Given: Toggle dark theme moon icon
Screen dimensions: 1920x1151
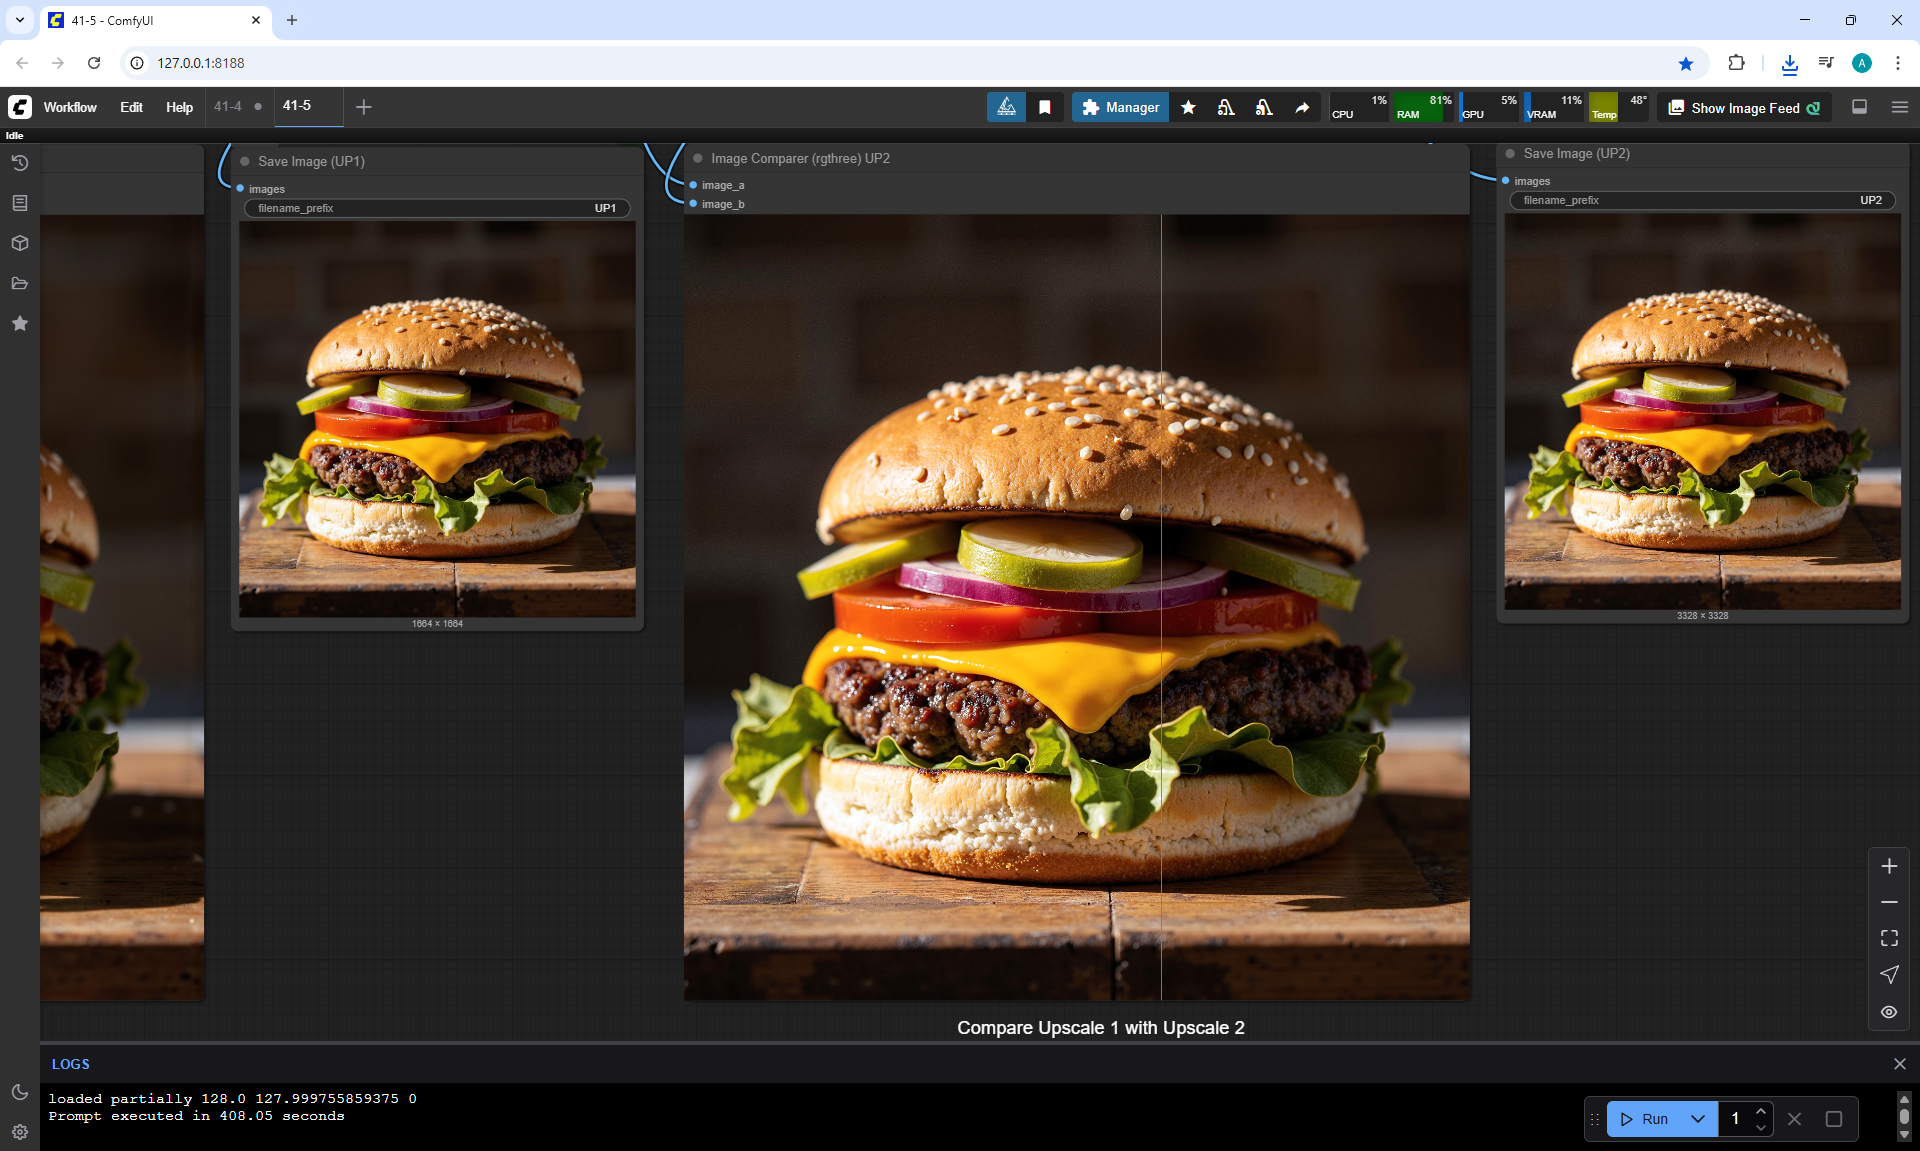Looking at the screenshot, I should 20,1092.
